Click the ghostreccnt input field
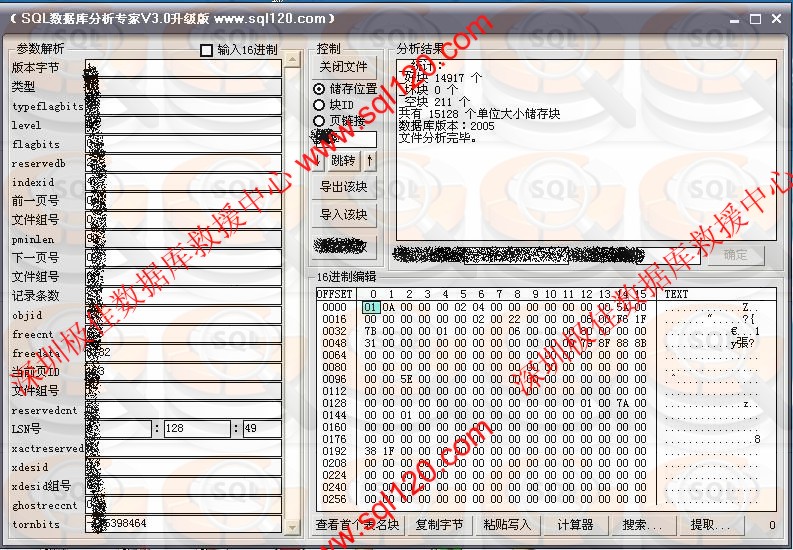Viewport: 793px width, 550px height. click(183, 505)
